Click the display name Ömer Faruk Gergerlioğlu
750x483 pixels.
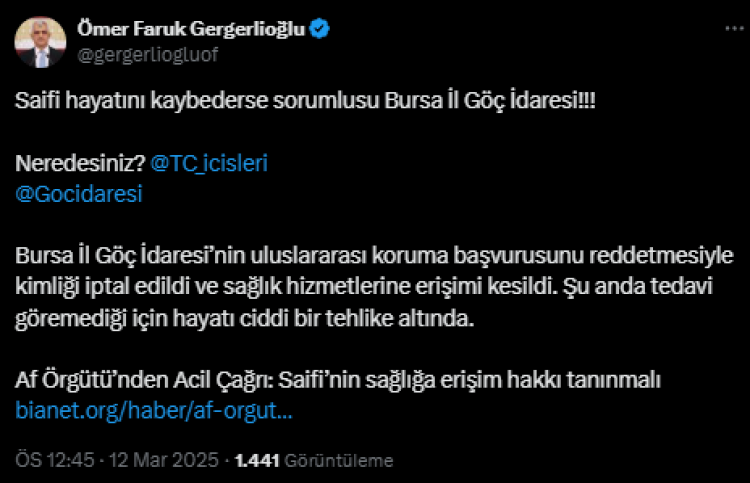click(190, 31)
